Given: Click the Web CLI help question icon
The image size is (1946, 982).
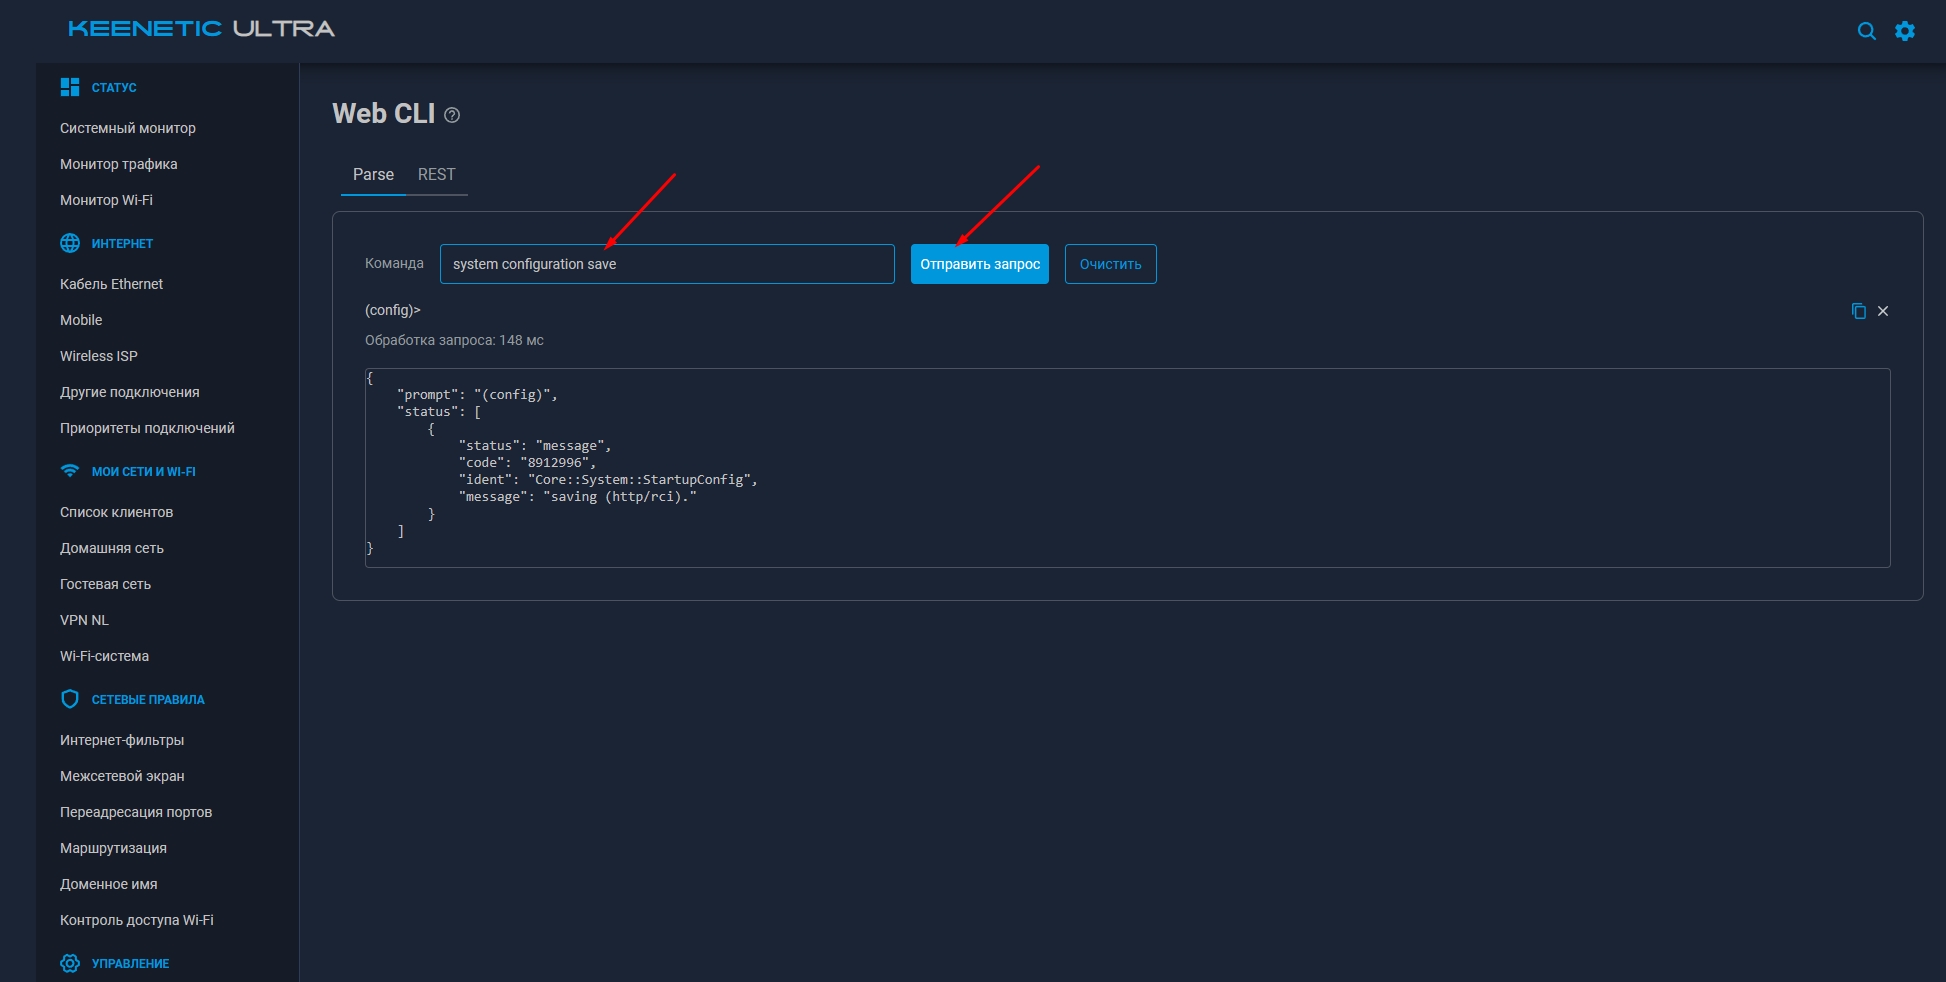Looking at the screenshot, I should pos(452,115).
